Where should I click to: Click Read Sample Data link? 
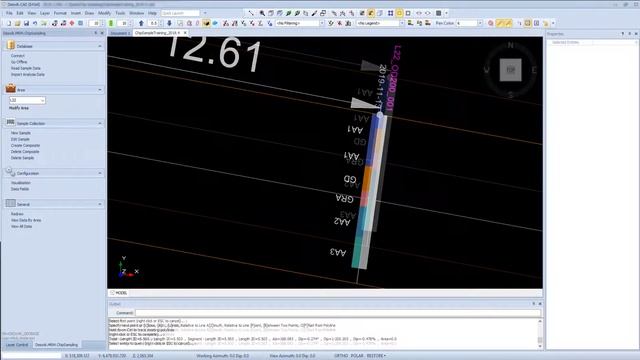click(x=26, y=68)
